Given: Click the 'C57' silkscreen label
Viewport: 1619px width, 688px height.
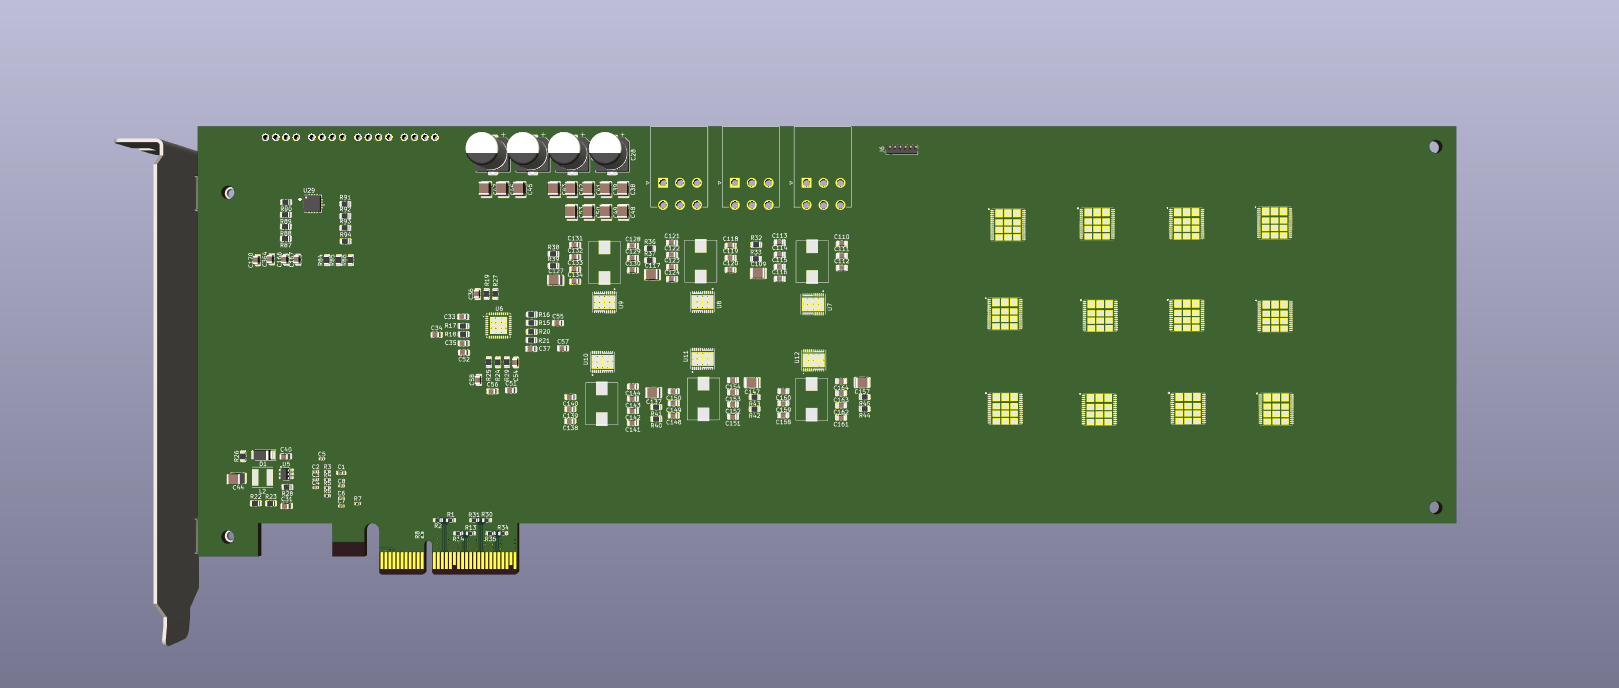Looking at the screenshot, I should coord(563,342).
